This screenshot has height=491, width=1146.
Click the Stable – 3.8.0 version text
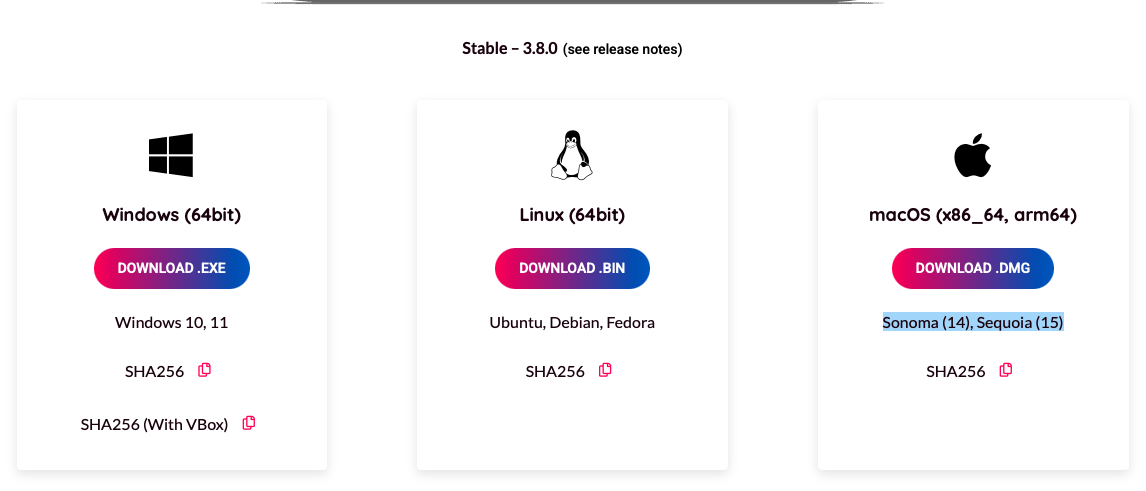pyautogui.click(x=509, y=48)
